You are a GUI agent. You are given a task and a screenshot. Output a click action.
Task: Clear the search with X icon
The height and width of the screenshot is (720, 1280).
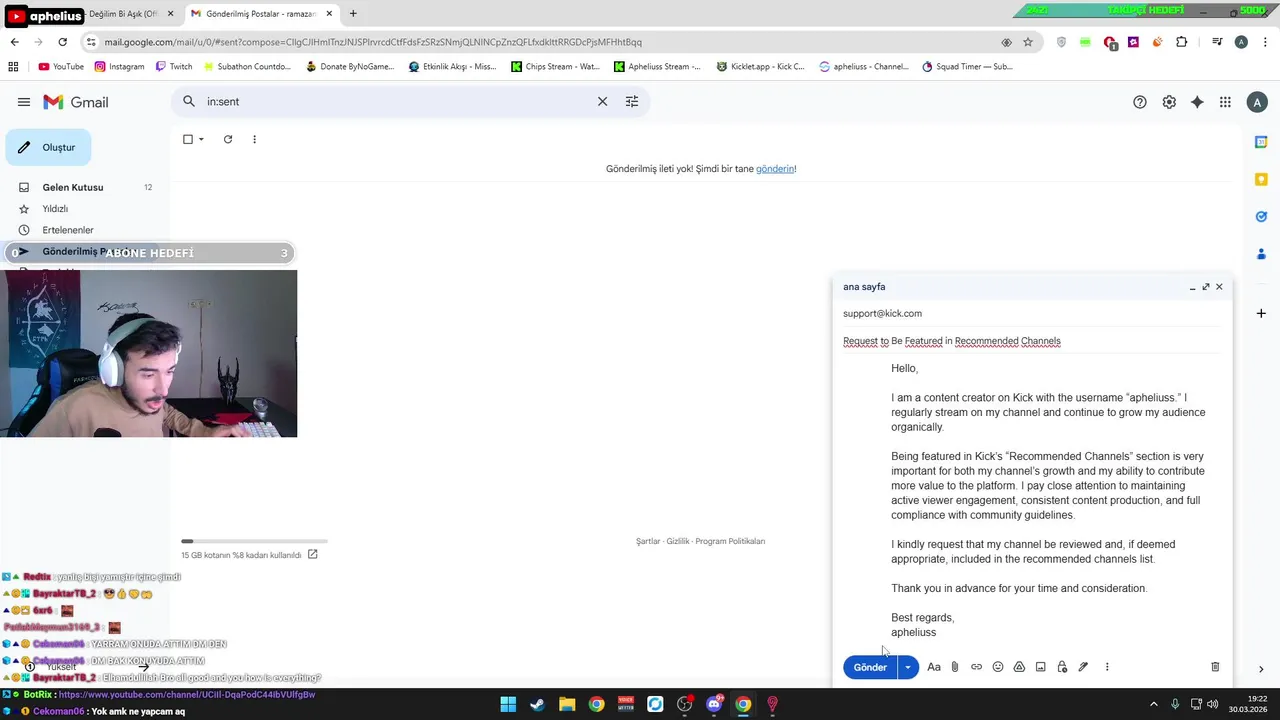[602, 101]
